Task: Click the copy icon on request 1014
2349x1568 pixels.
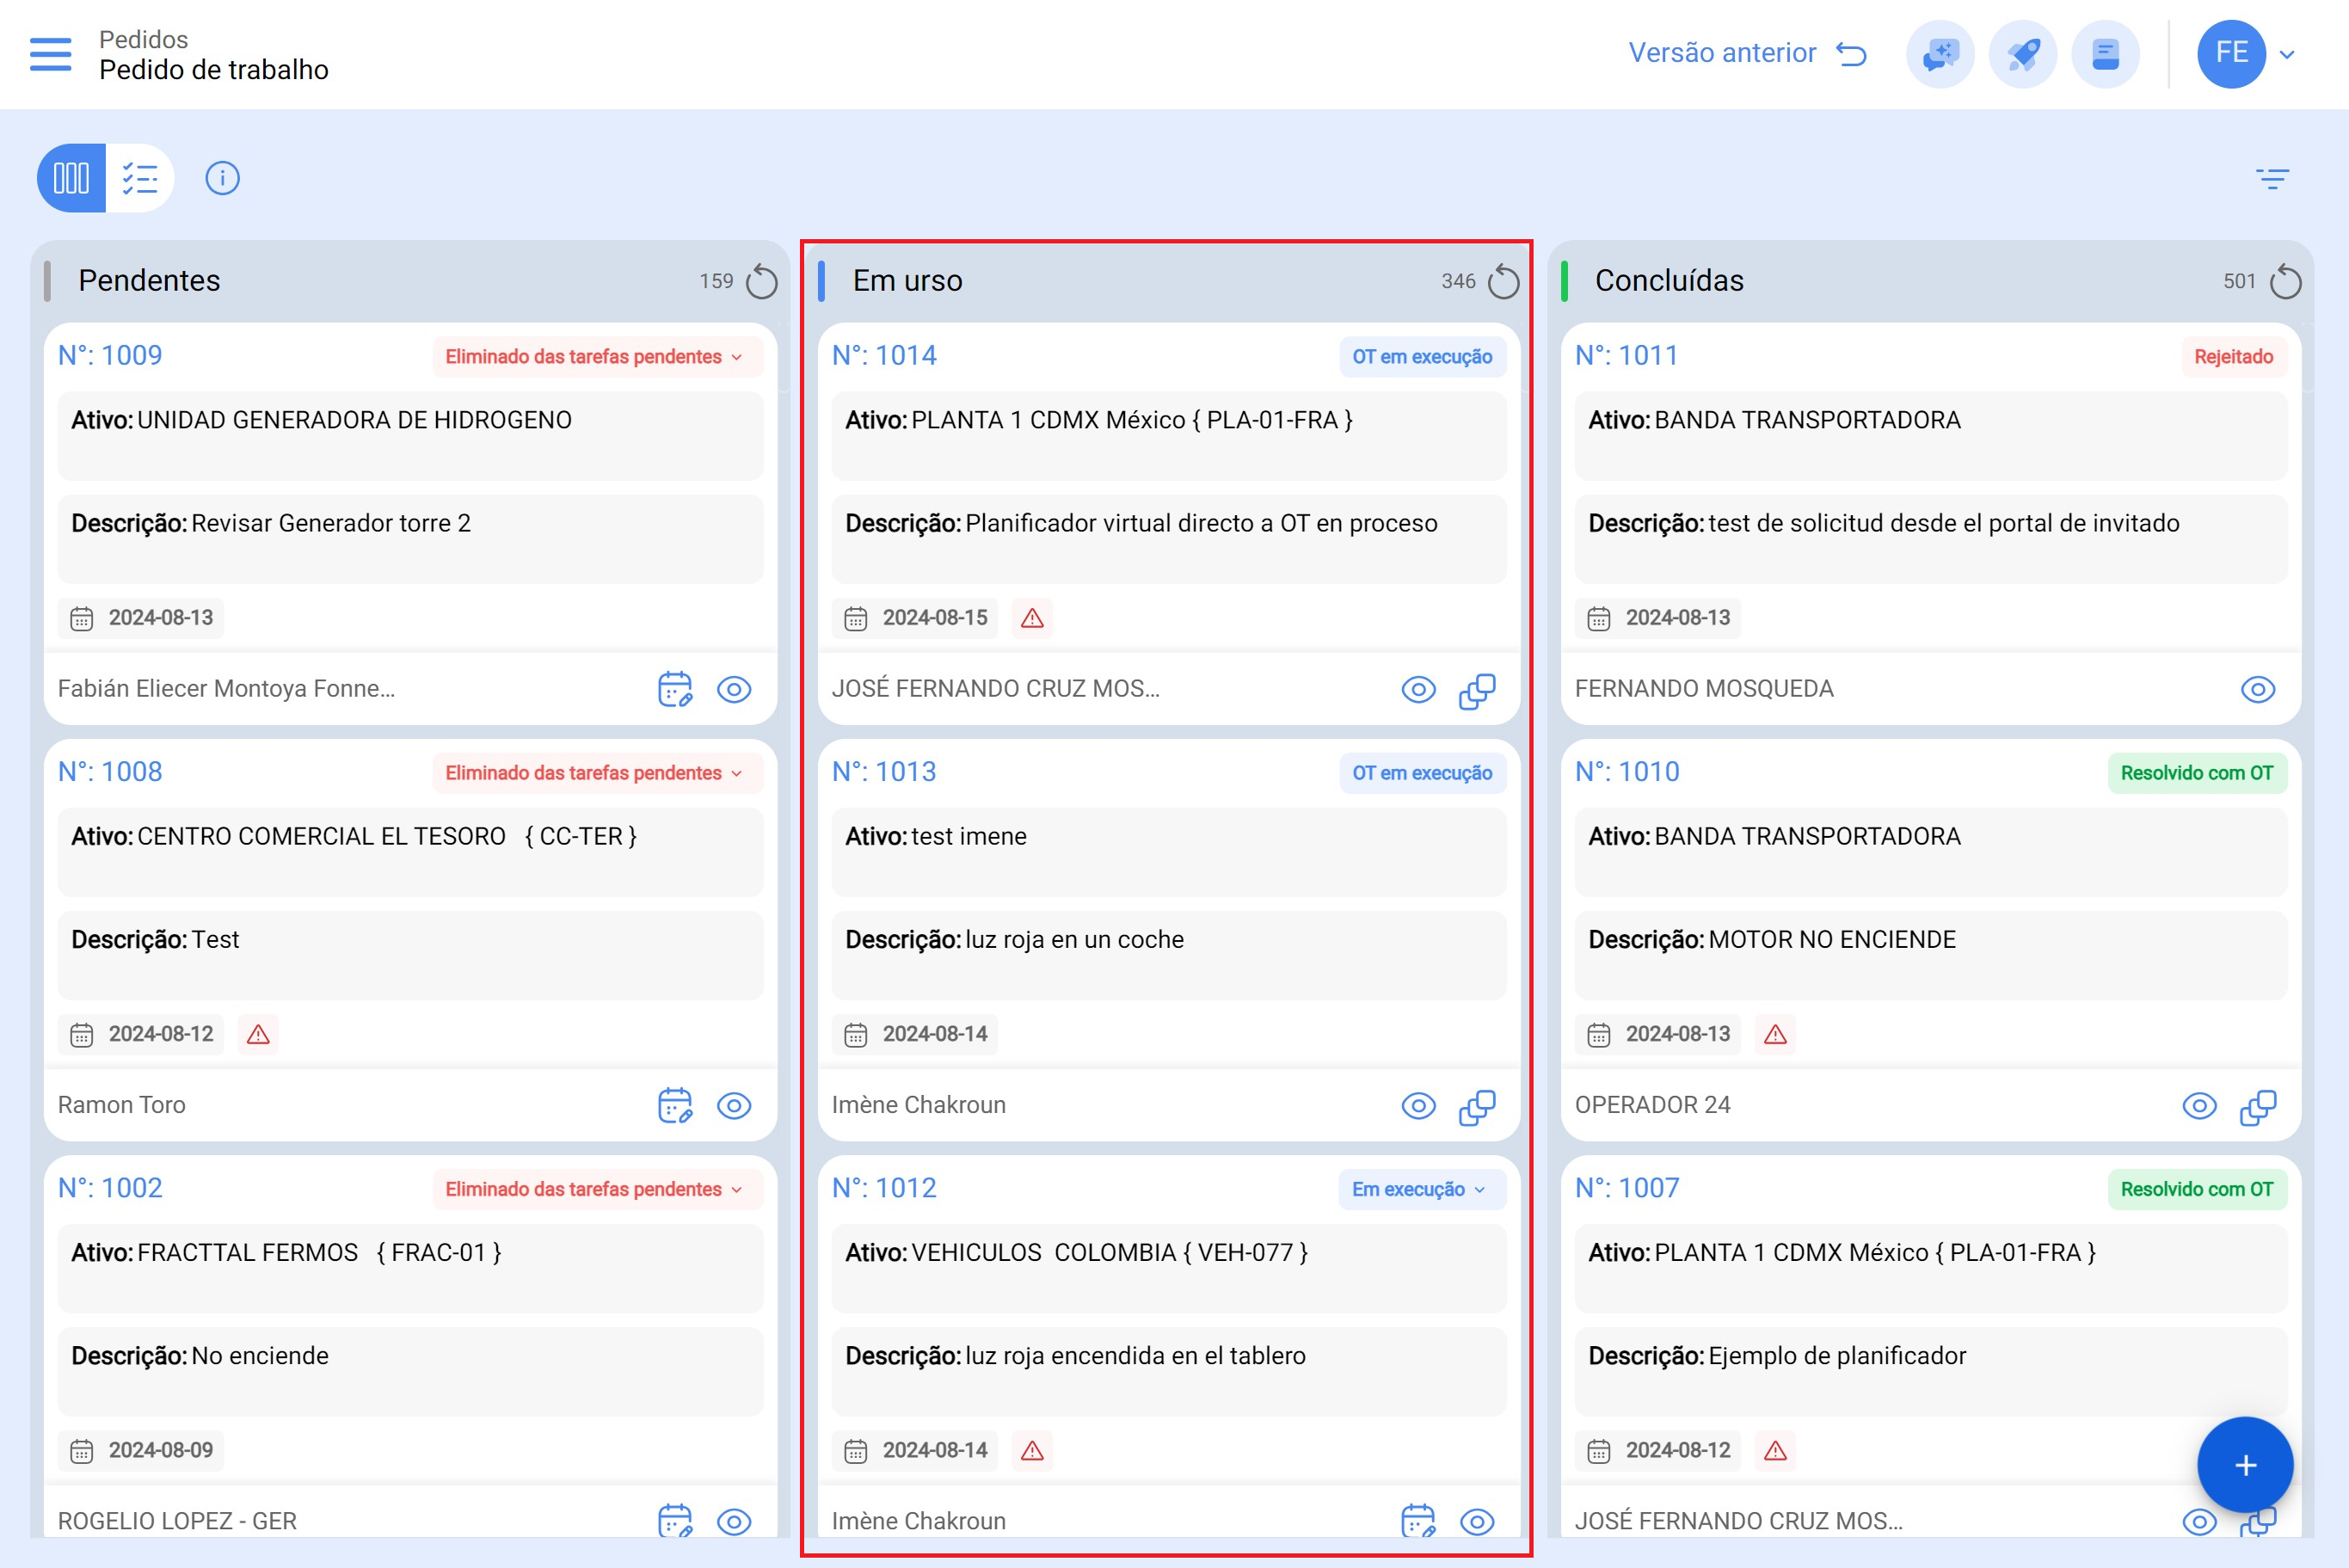Action: (1476, 690)
